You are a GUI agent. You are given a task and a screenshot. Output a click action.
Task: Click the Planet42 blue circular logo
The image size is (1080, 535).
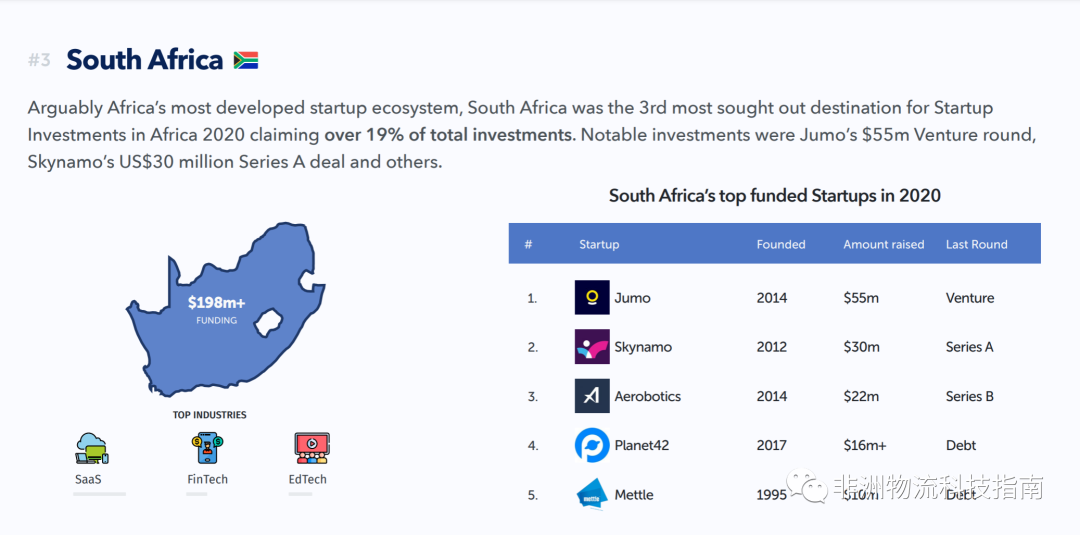pos(592,445)
